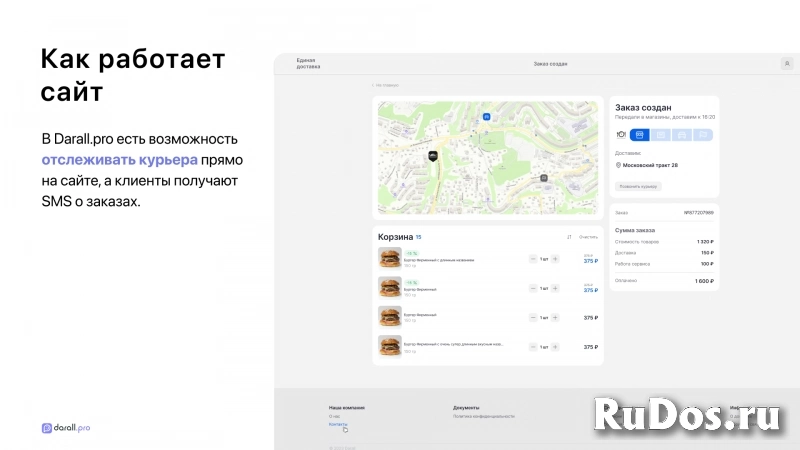The image size is (800, 450).
Task: Click the order number at top of summary card
Action: [x=698, y=213]
